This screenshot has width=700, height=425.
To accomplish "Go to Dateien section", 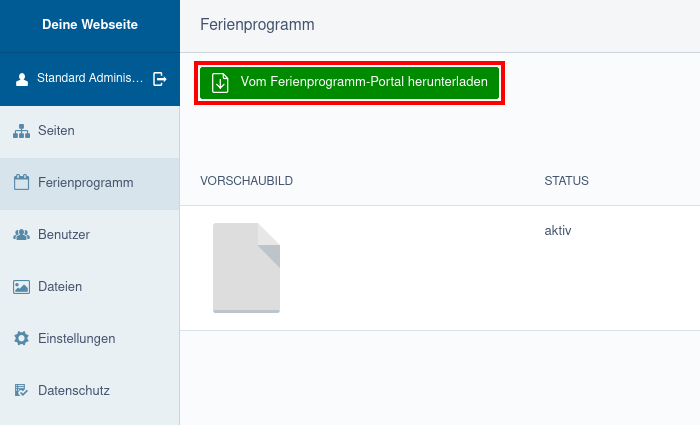I will tap(90, 287).
